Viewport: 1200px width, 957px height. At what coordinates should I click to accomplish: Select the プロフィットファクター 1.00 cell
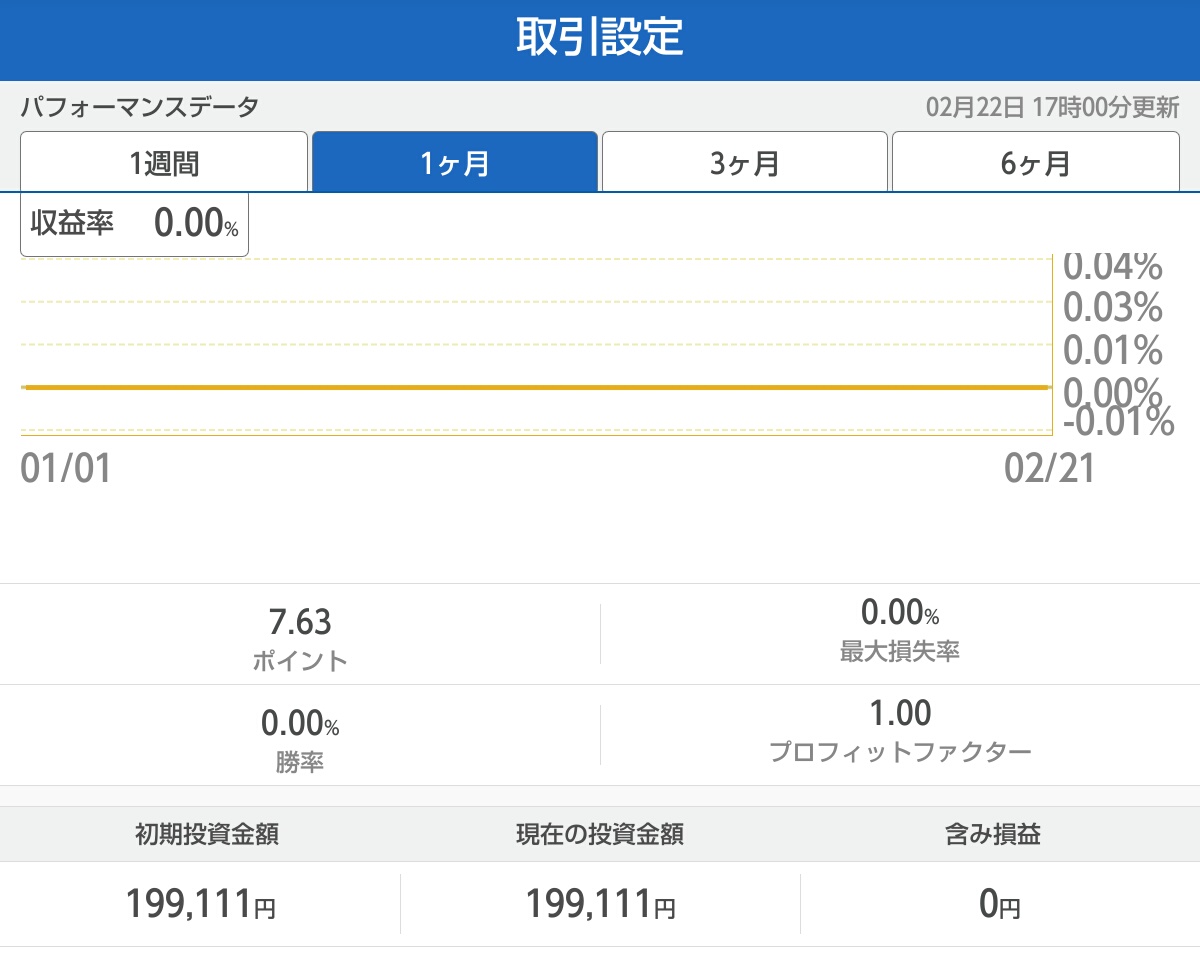pyautogui.click(x=900, y=730)
